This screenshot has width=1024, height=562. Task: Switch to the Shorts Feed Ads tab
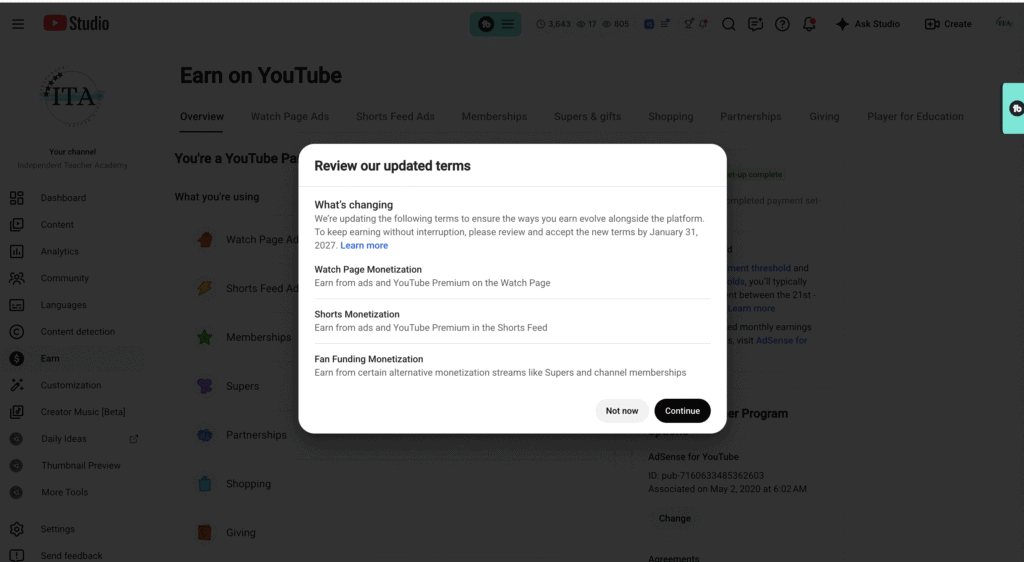395,116
